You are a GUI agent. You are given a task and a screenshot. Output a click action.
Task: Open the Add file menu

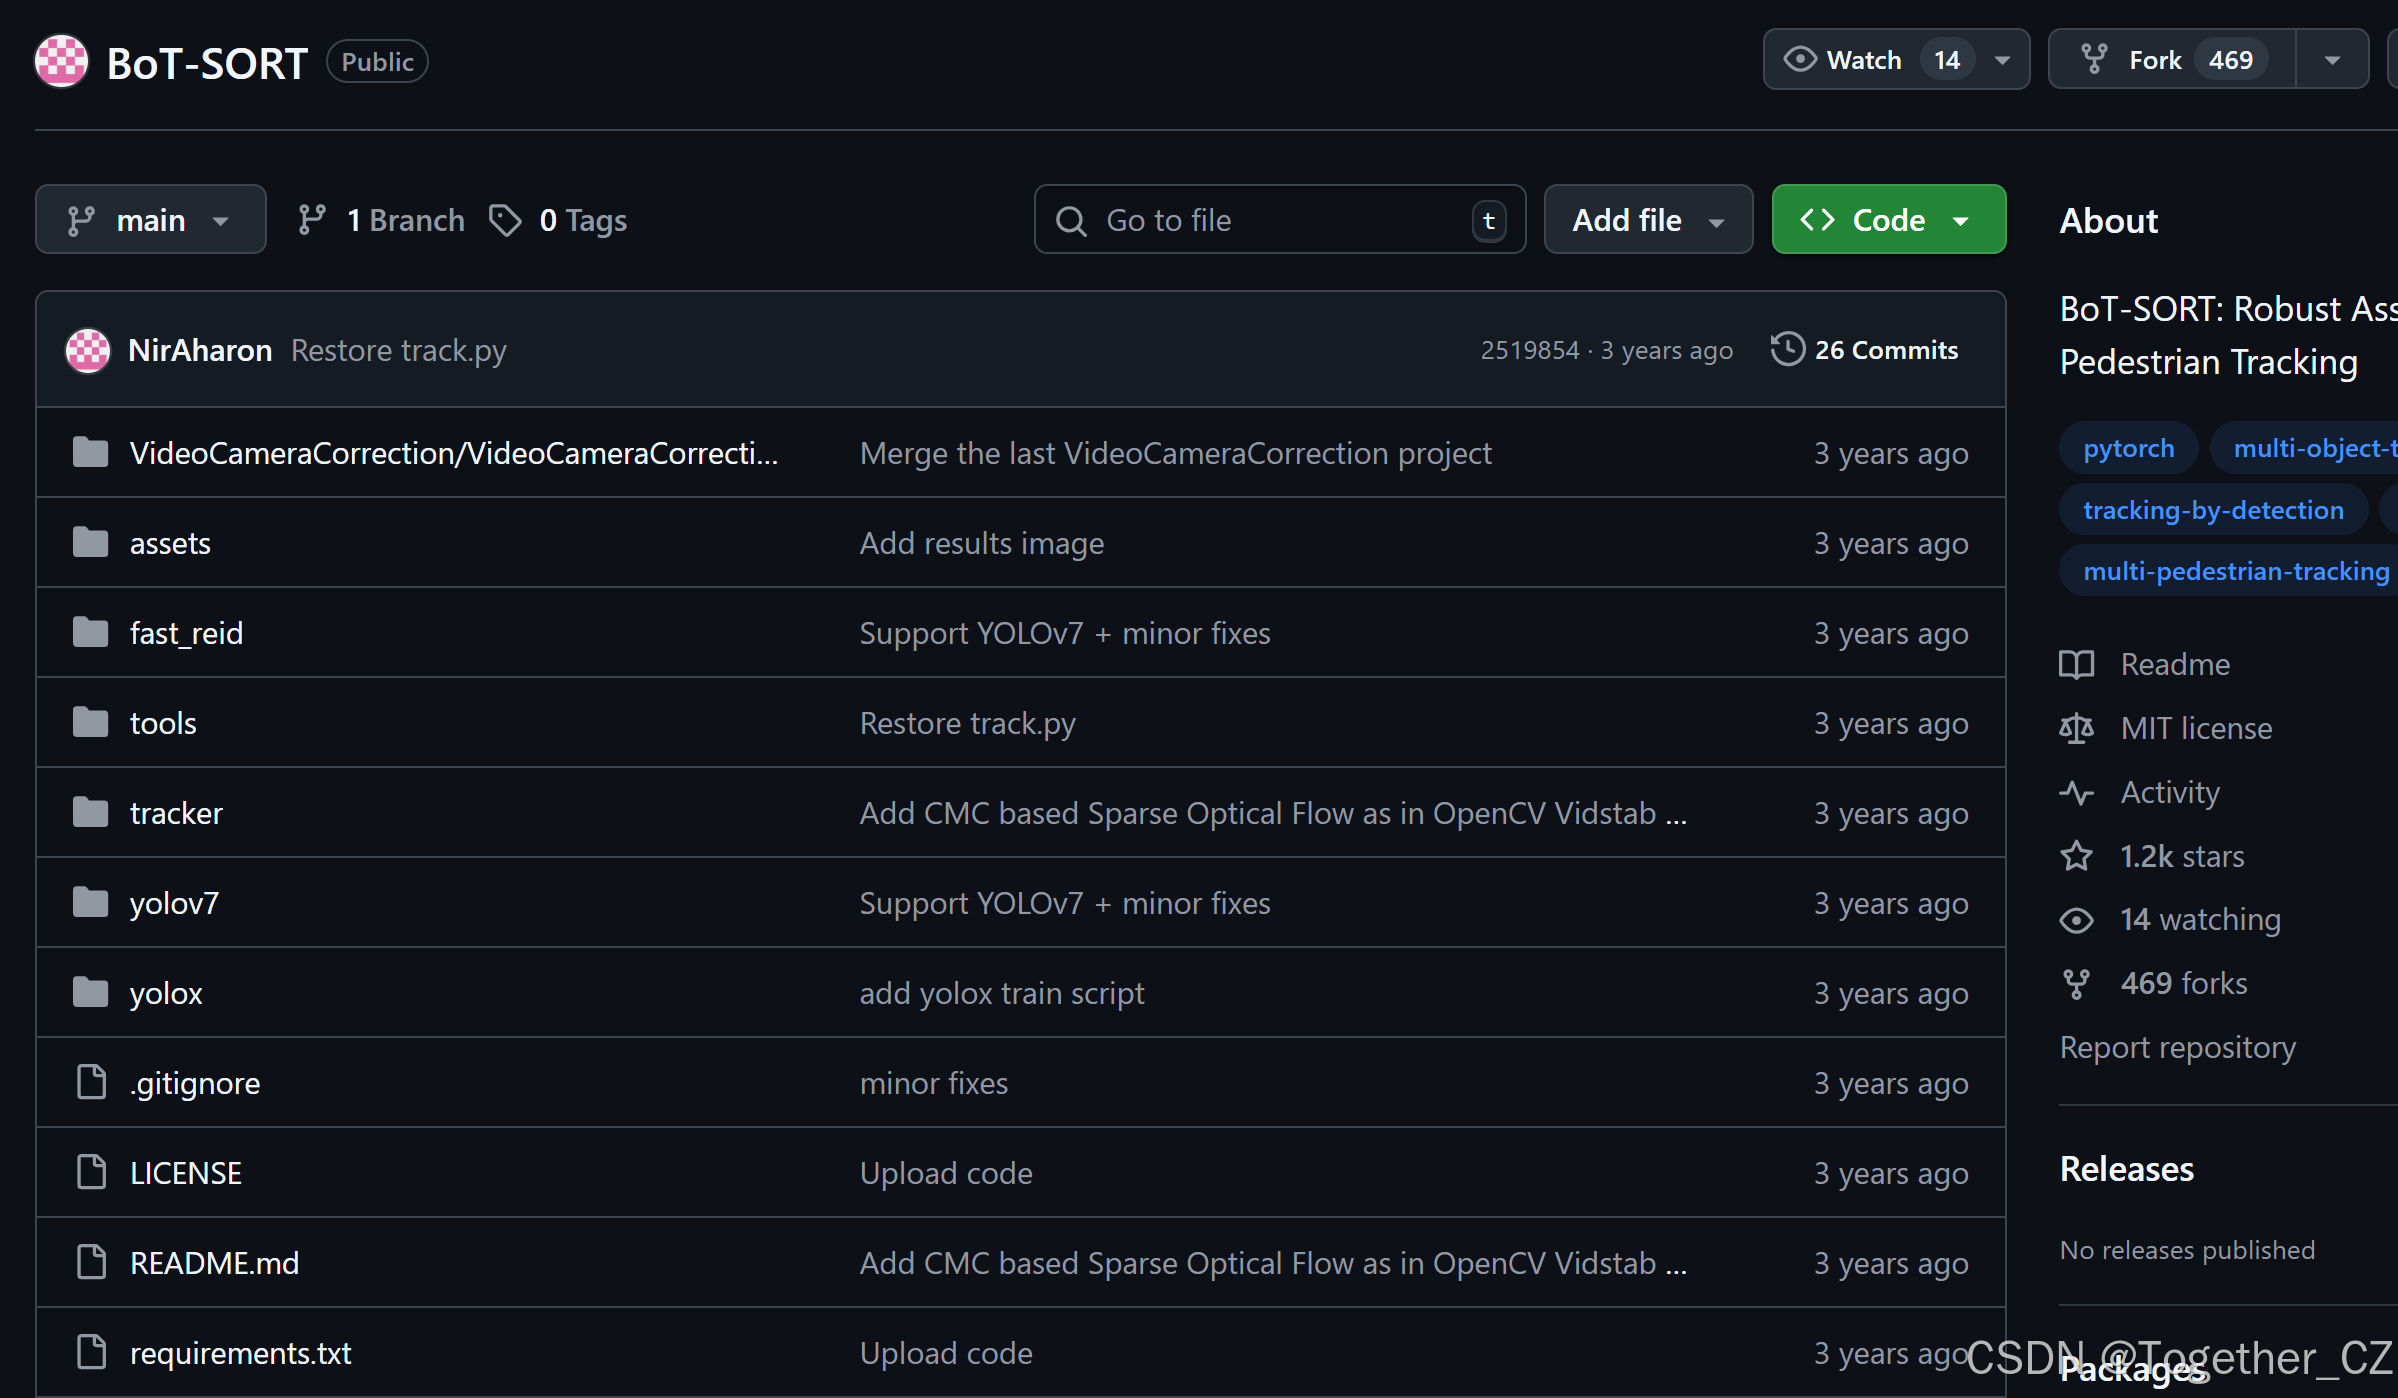tap(1647, 220)
